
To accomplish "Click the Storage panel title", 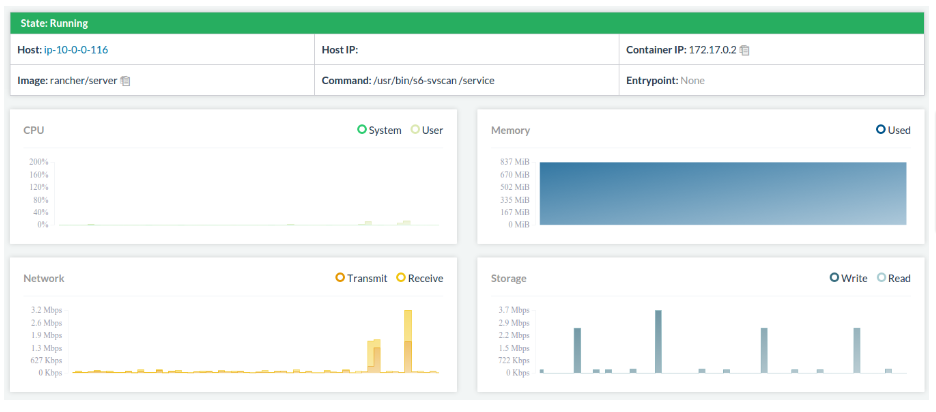I will pos(509,278).
